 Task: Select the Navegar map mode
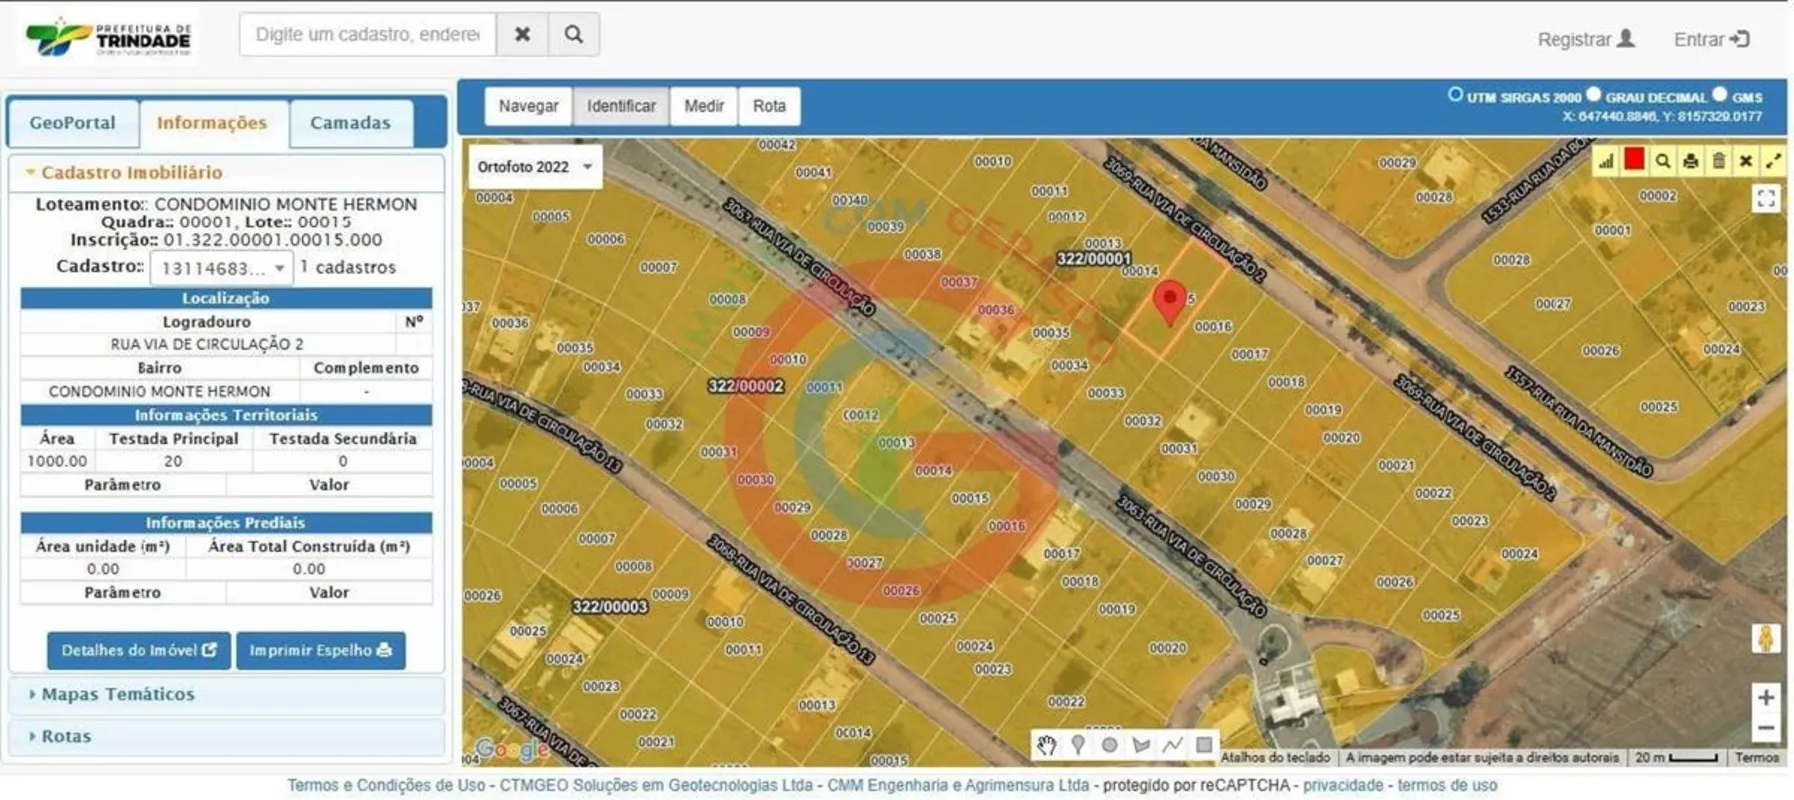pyautogui.click(x=529, y=106)
